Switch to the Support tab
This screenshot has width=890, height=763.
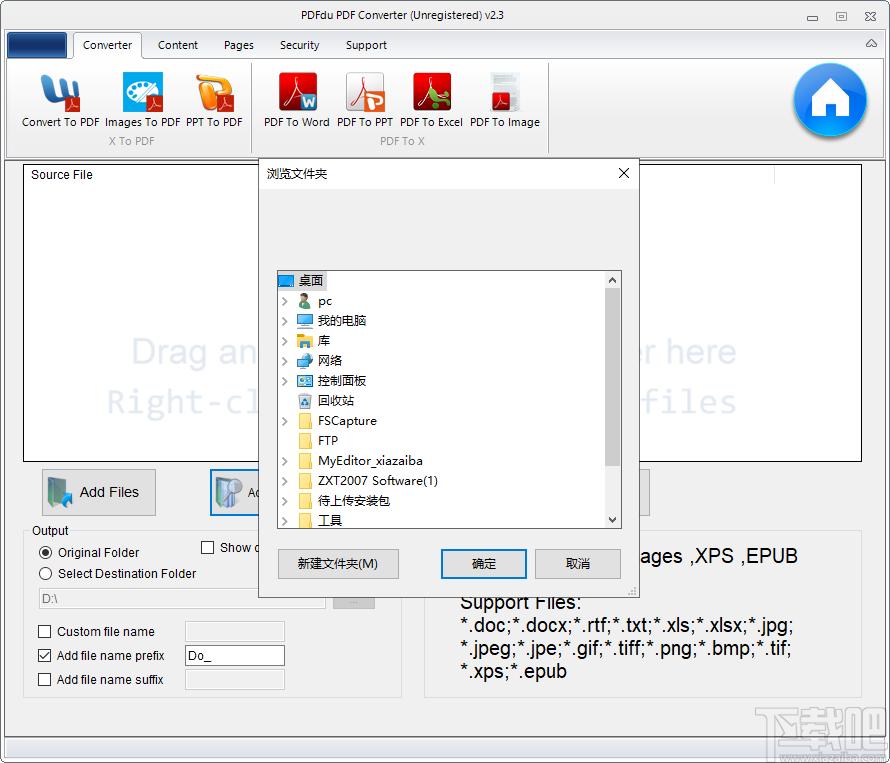[366, 45]
